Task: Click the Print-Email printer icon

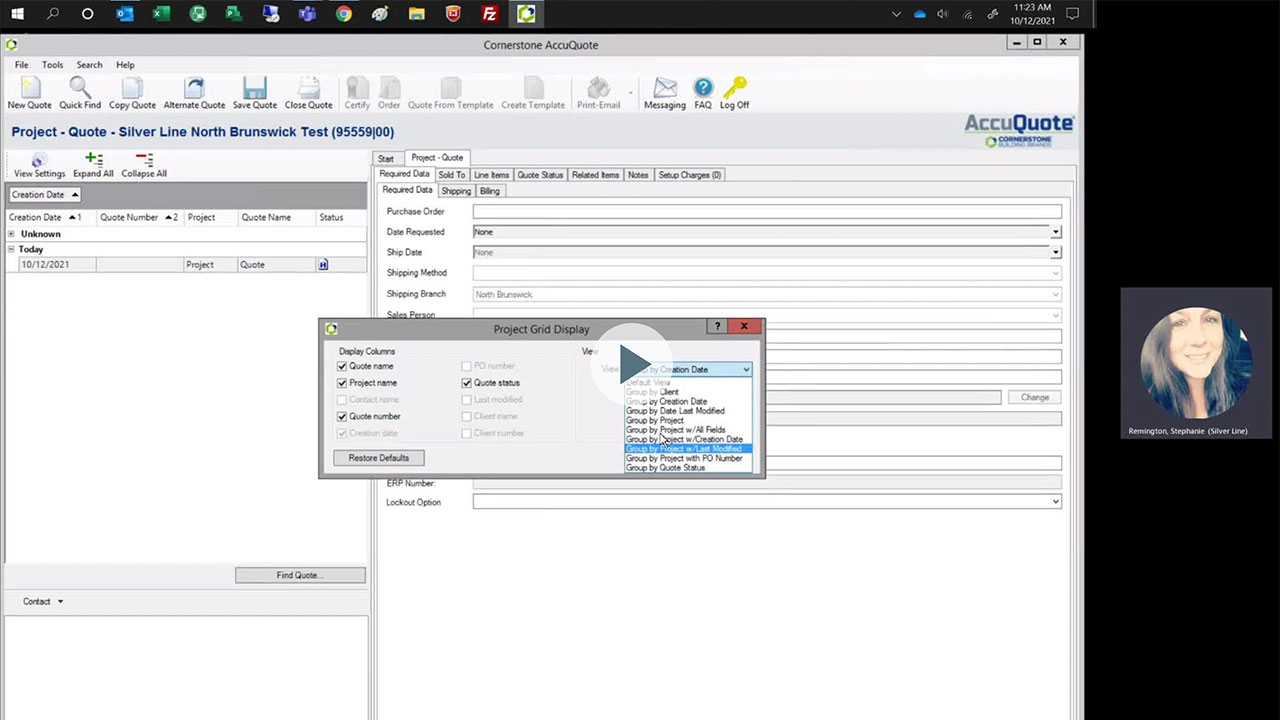Action: pyautogui.click(x=599, y=88)
